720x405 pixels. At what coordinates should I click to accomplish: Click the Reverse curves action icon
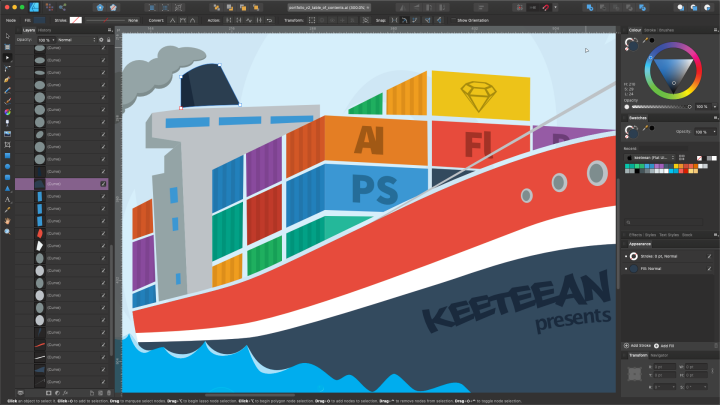point(270,20)
